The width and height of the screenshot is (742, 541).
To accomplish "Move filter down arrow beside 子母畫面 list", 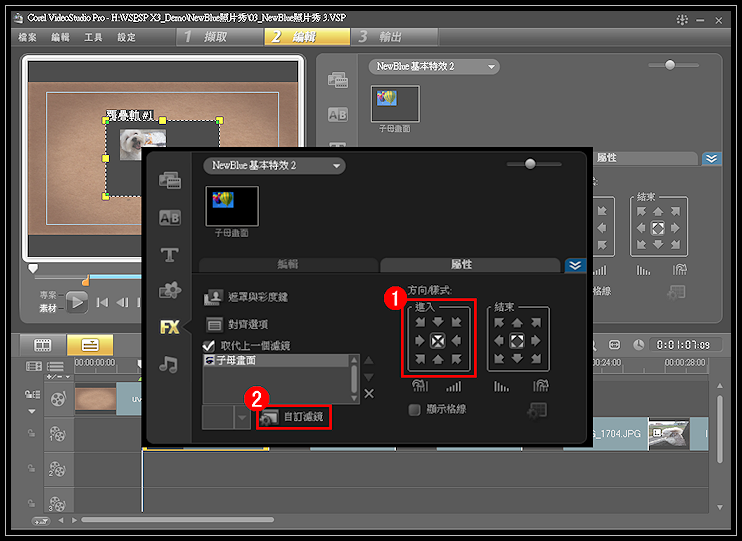I will pyautogui.click(x=369, y=377).
